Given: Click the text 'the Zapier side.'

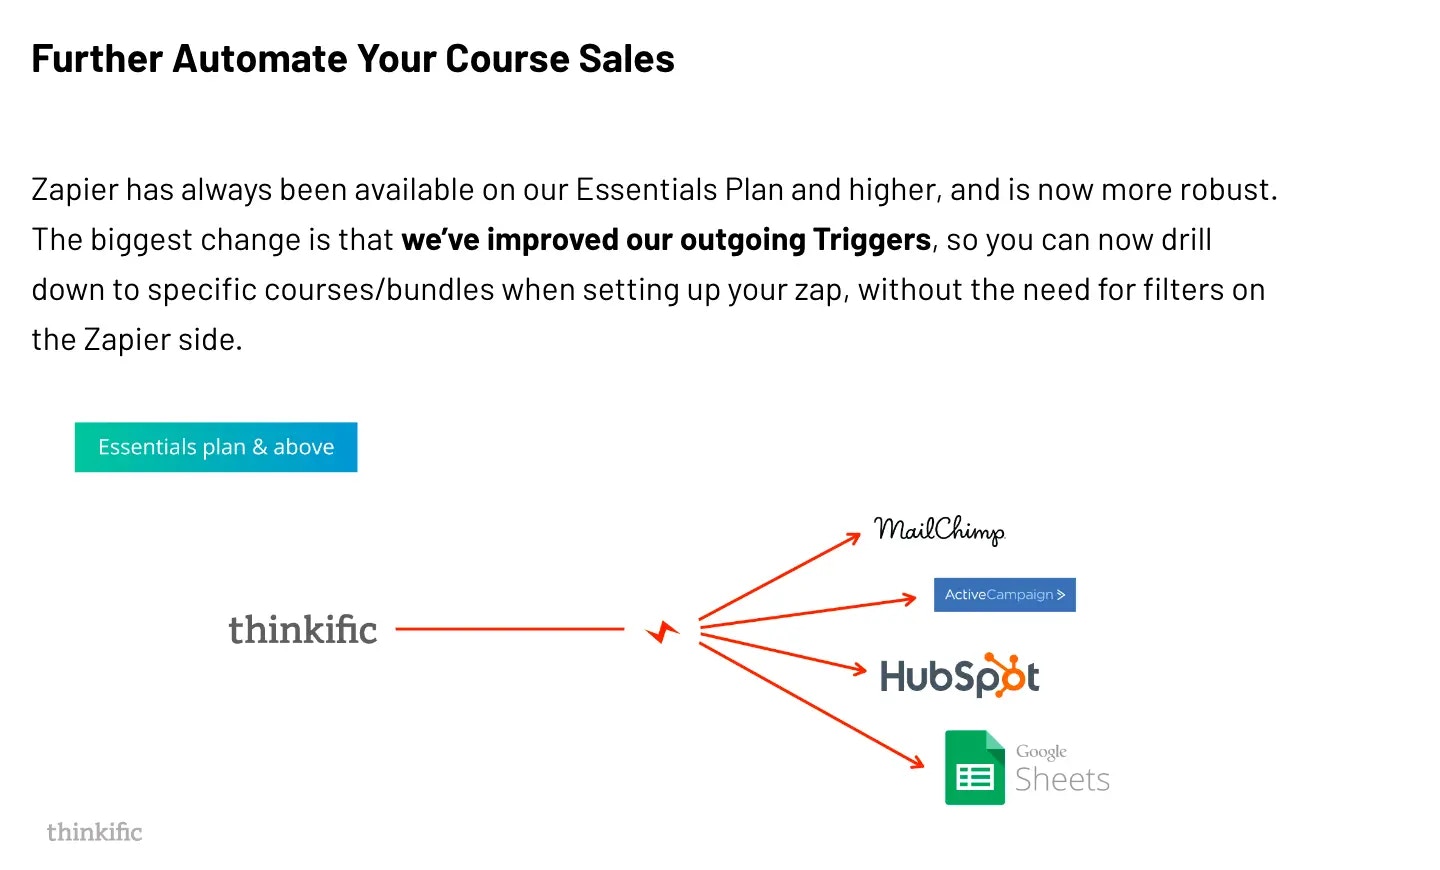Looking at the screenshot, I should (x=137, y=340).
